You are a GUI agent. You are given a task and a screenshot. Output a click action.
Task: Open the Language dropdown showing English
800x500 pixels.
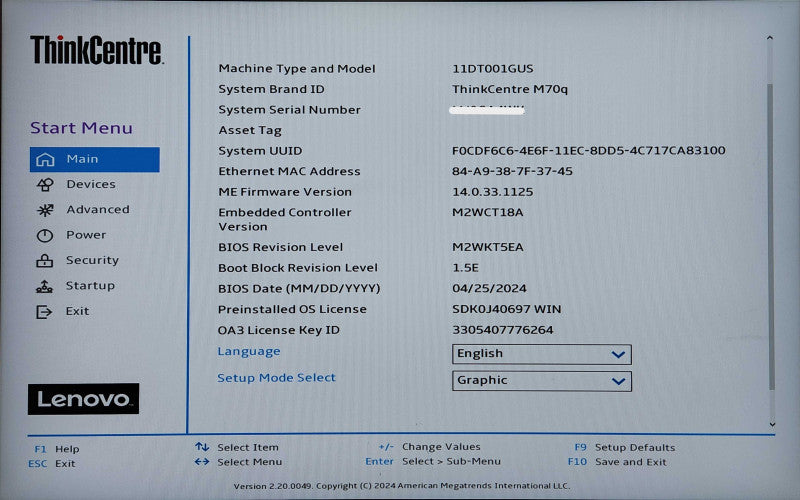click(x=542, y=354)
